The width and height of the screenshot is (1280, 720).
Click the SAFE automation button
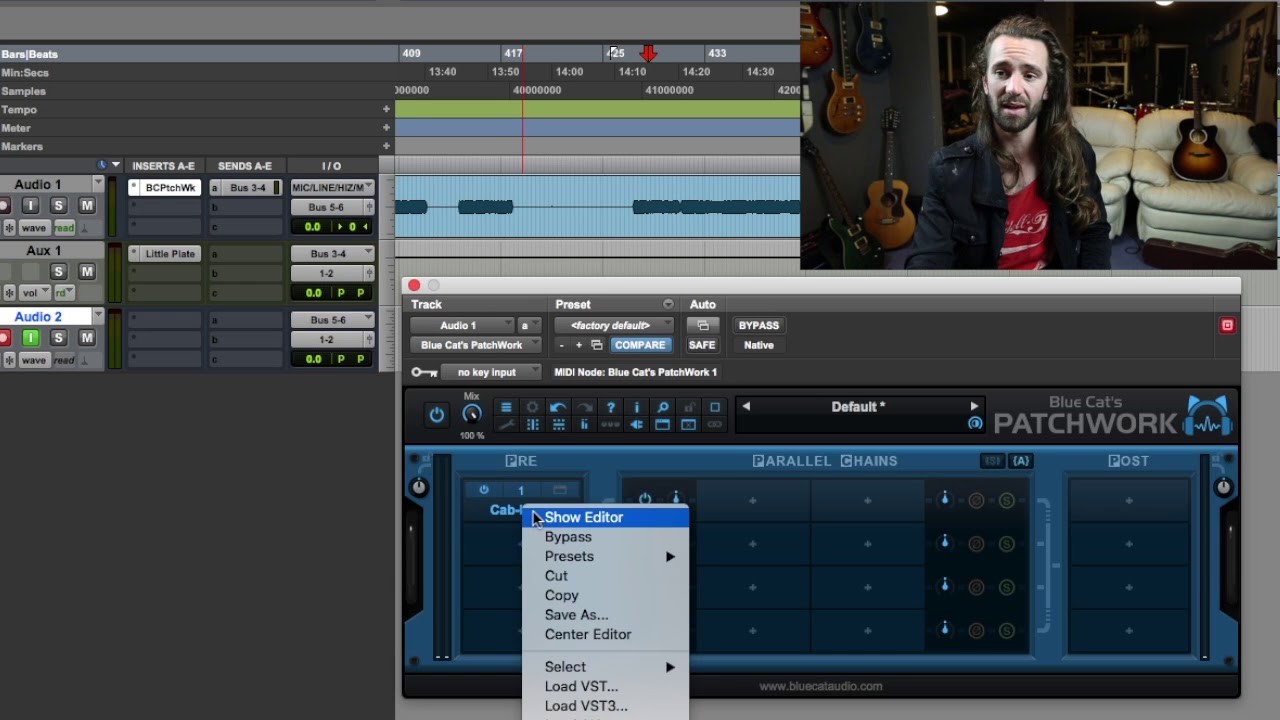702,345
